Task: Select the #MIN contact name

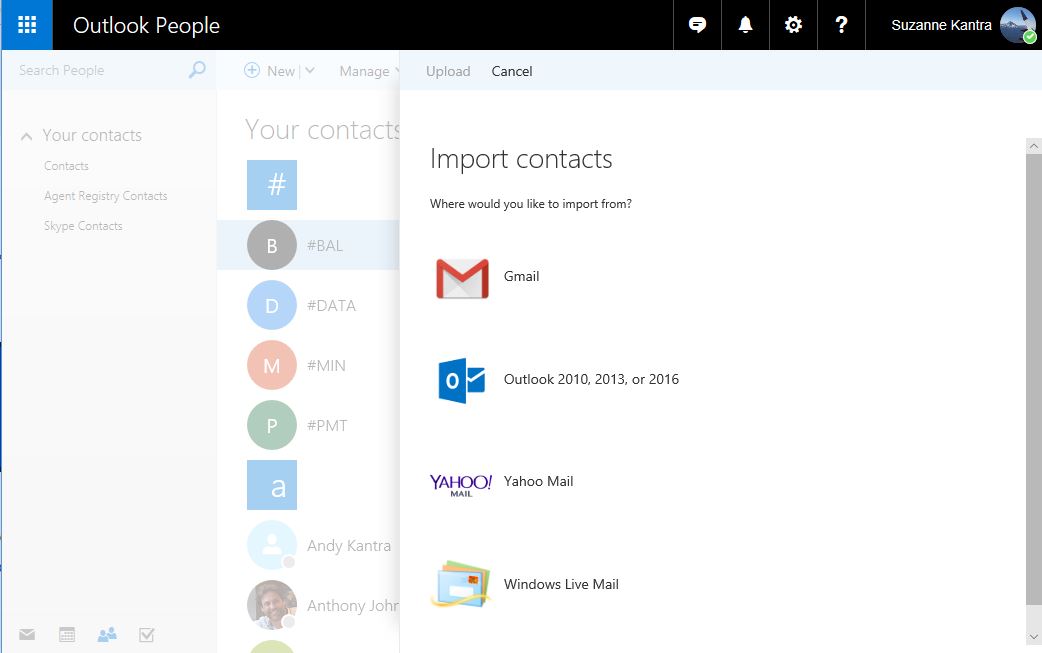Action: pyautogui.click(x=326, y=365)
